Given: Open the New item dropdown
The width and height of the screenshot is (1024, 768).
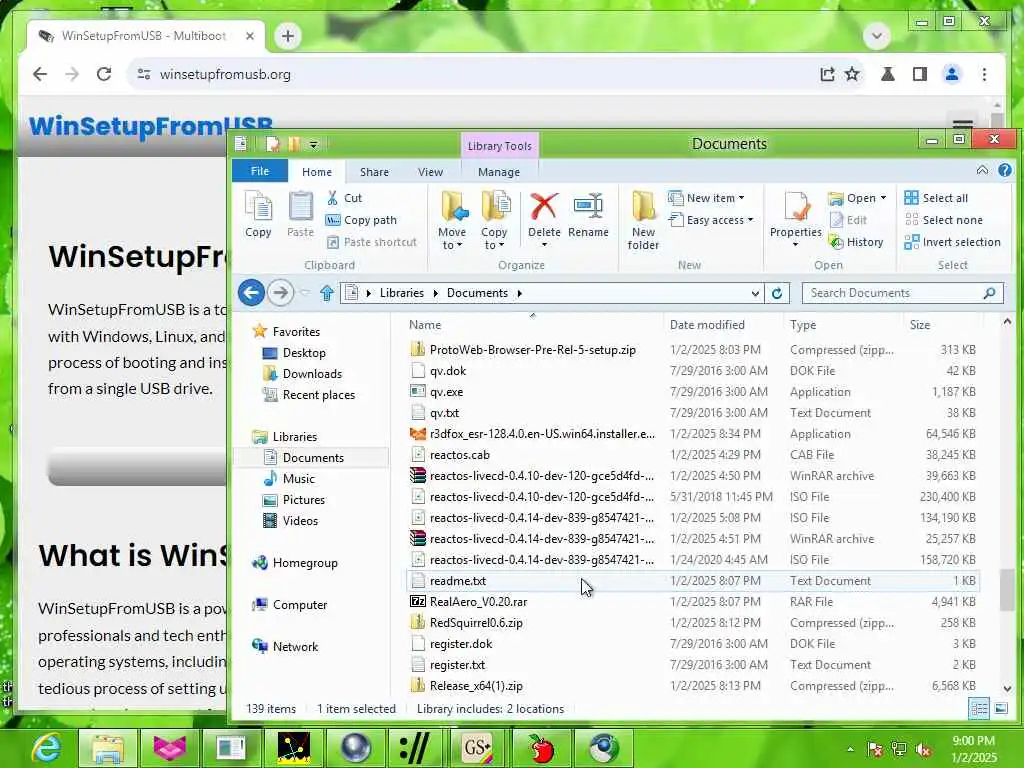Looking at the screenshot, I should [x=706, y=198].
